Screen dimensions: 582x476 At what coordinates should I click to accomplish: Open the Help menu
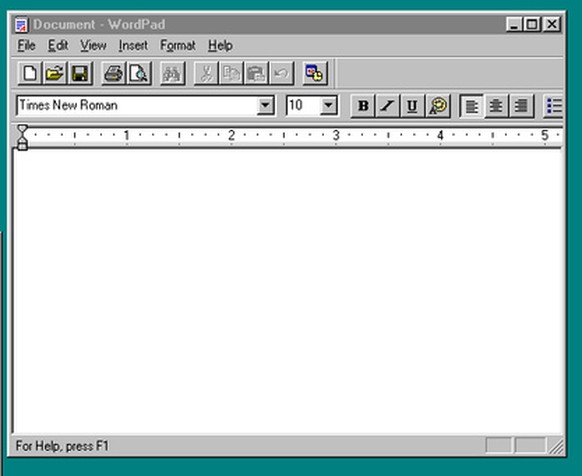pyautogui.click(x=220, y=46)
